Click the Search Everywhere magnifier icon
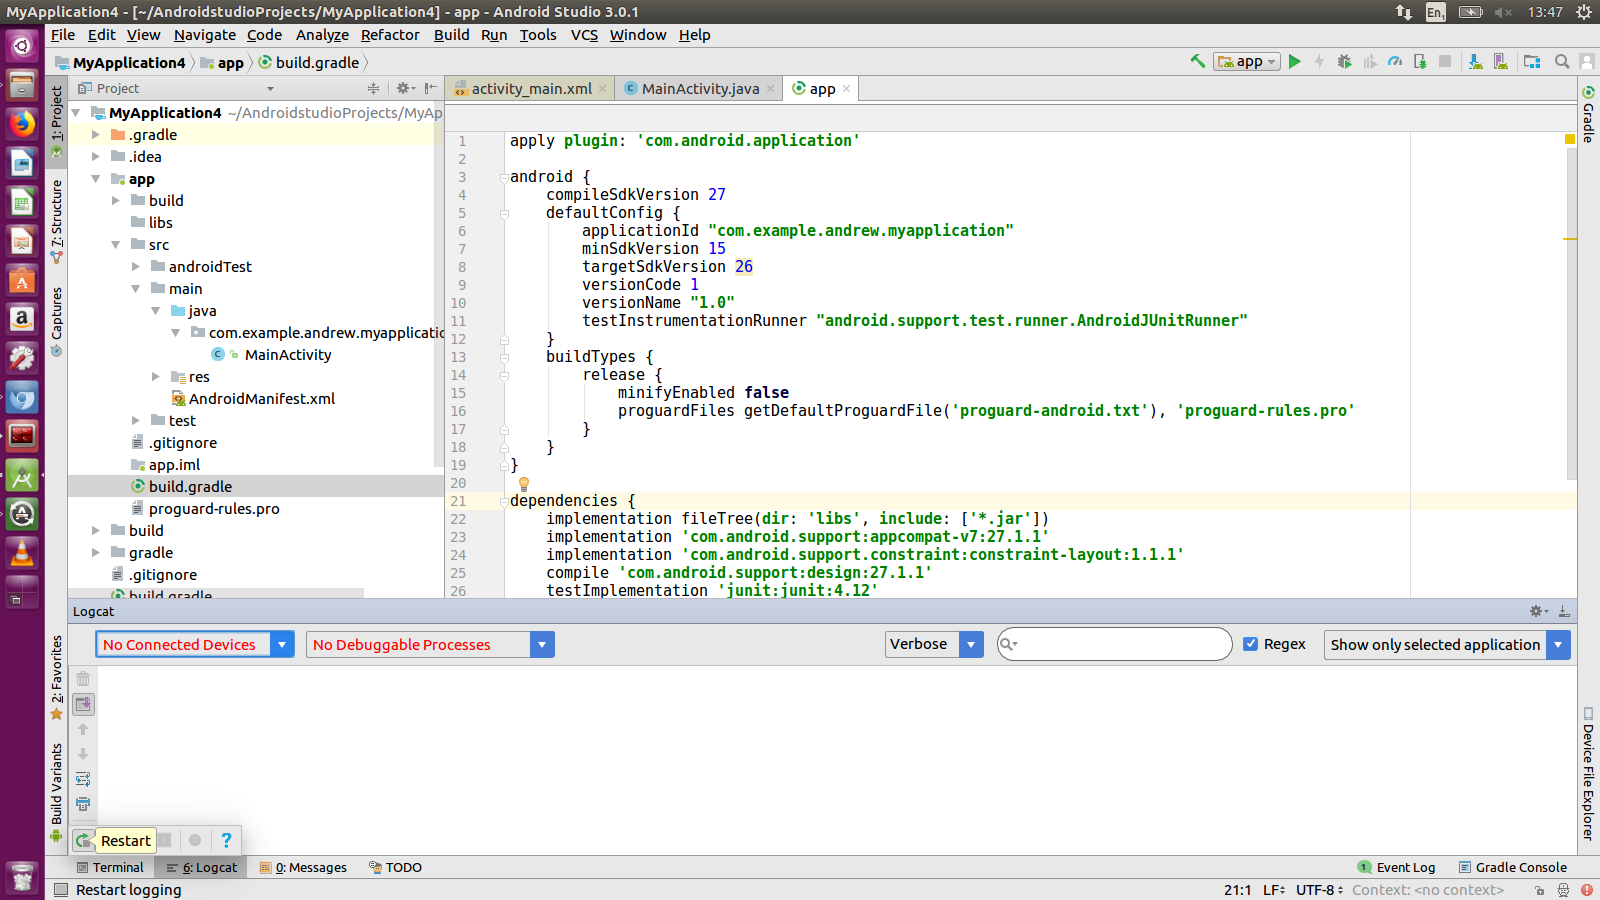Image resolution: width=1600 pixels, height=900 pixels. (1562, 62)
